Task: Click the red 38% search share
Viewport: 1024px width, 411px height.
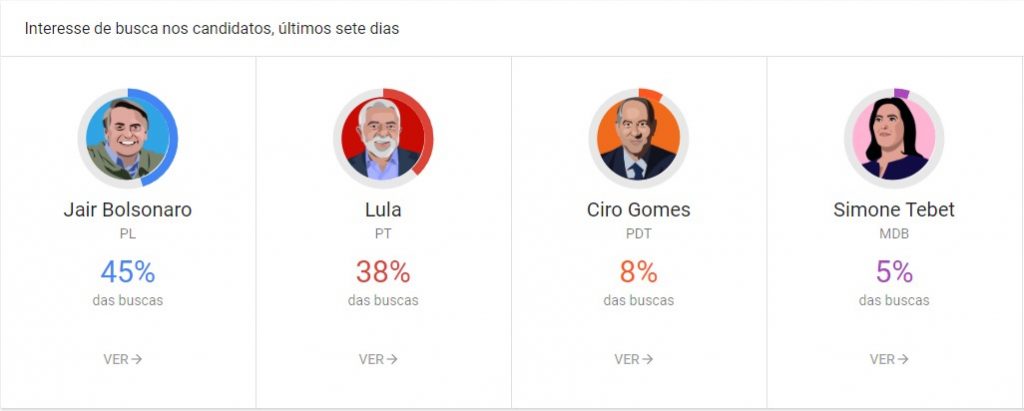Action: [383, 271]
